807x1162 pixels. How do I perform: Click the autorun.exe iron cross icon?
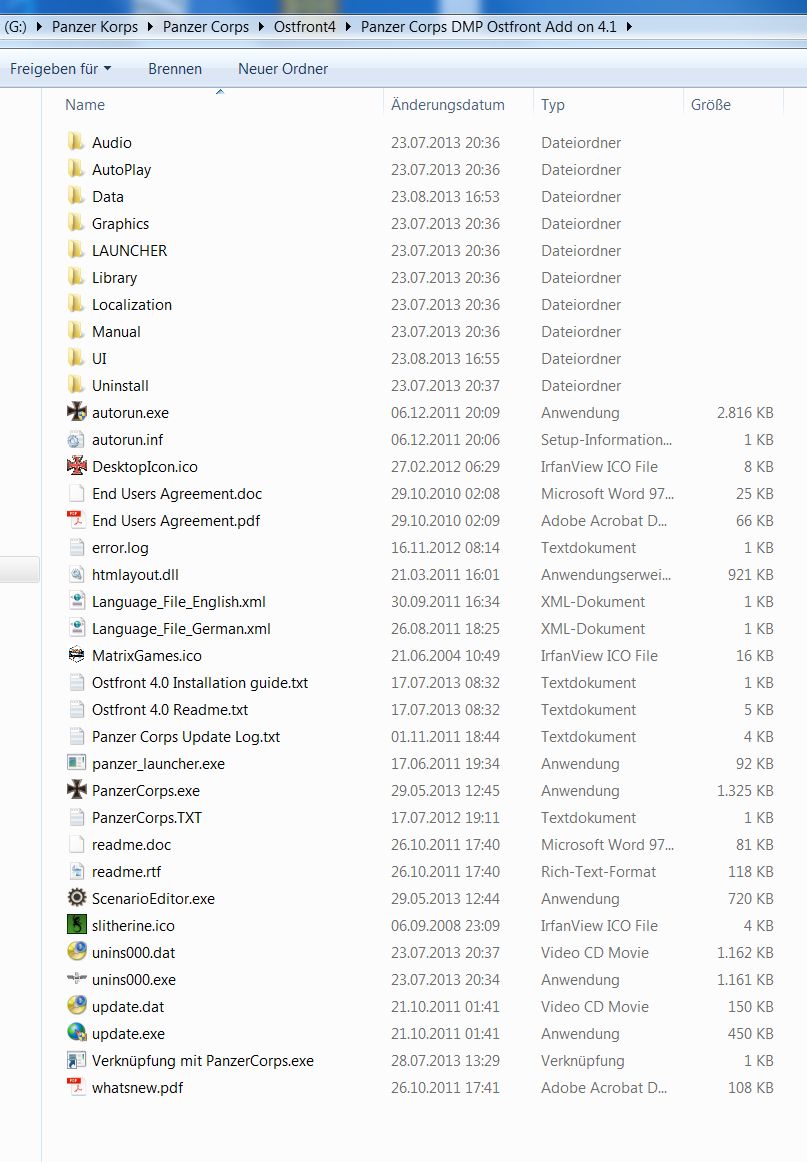(x=76, y=411)
